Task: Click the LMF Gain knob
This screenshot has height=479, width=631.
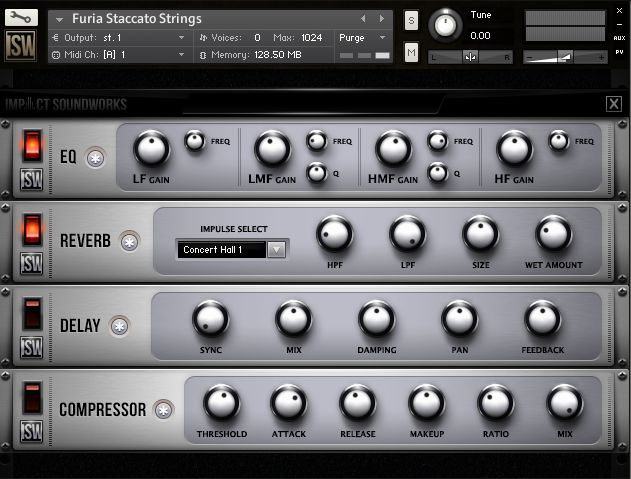Action: coord(272,148)
